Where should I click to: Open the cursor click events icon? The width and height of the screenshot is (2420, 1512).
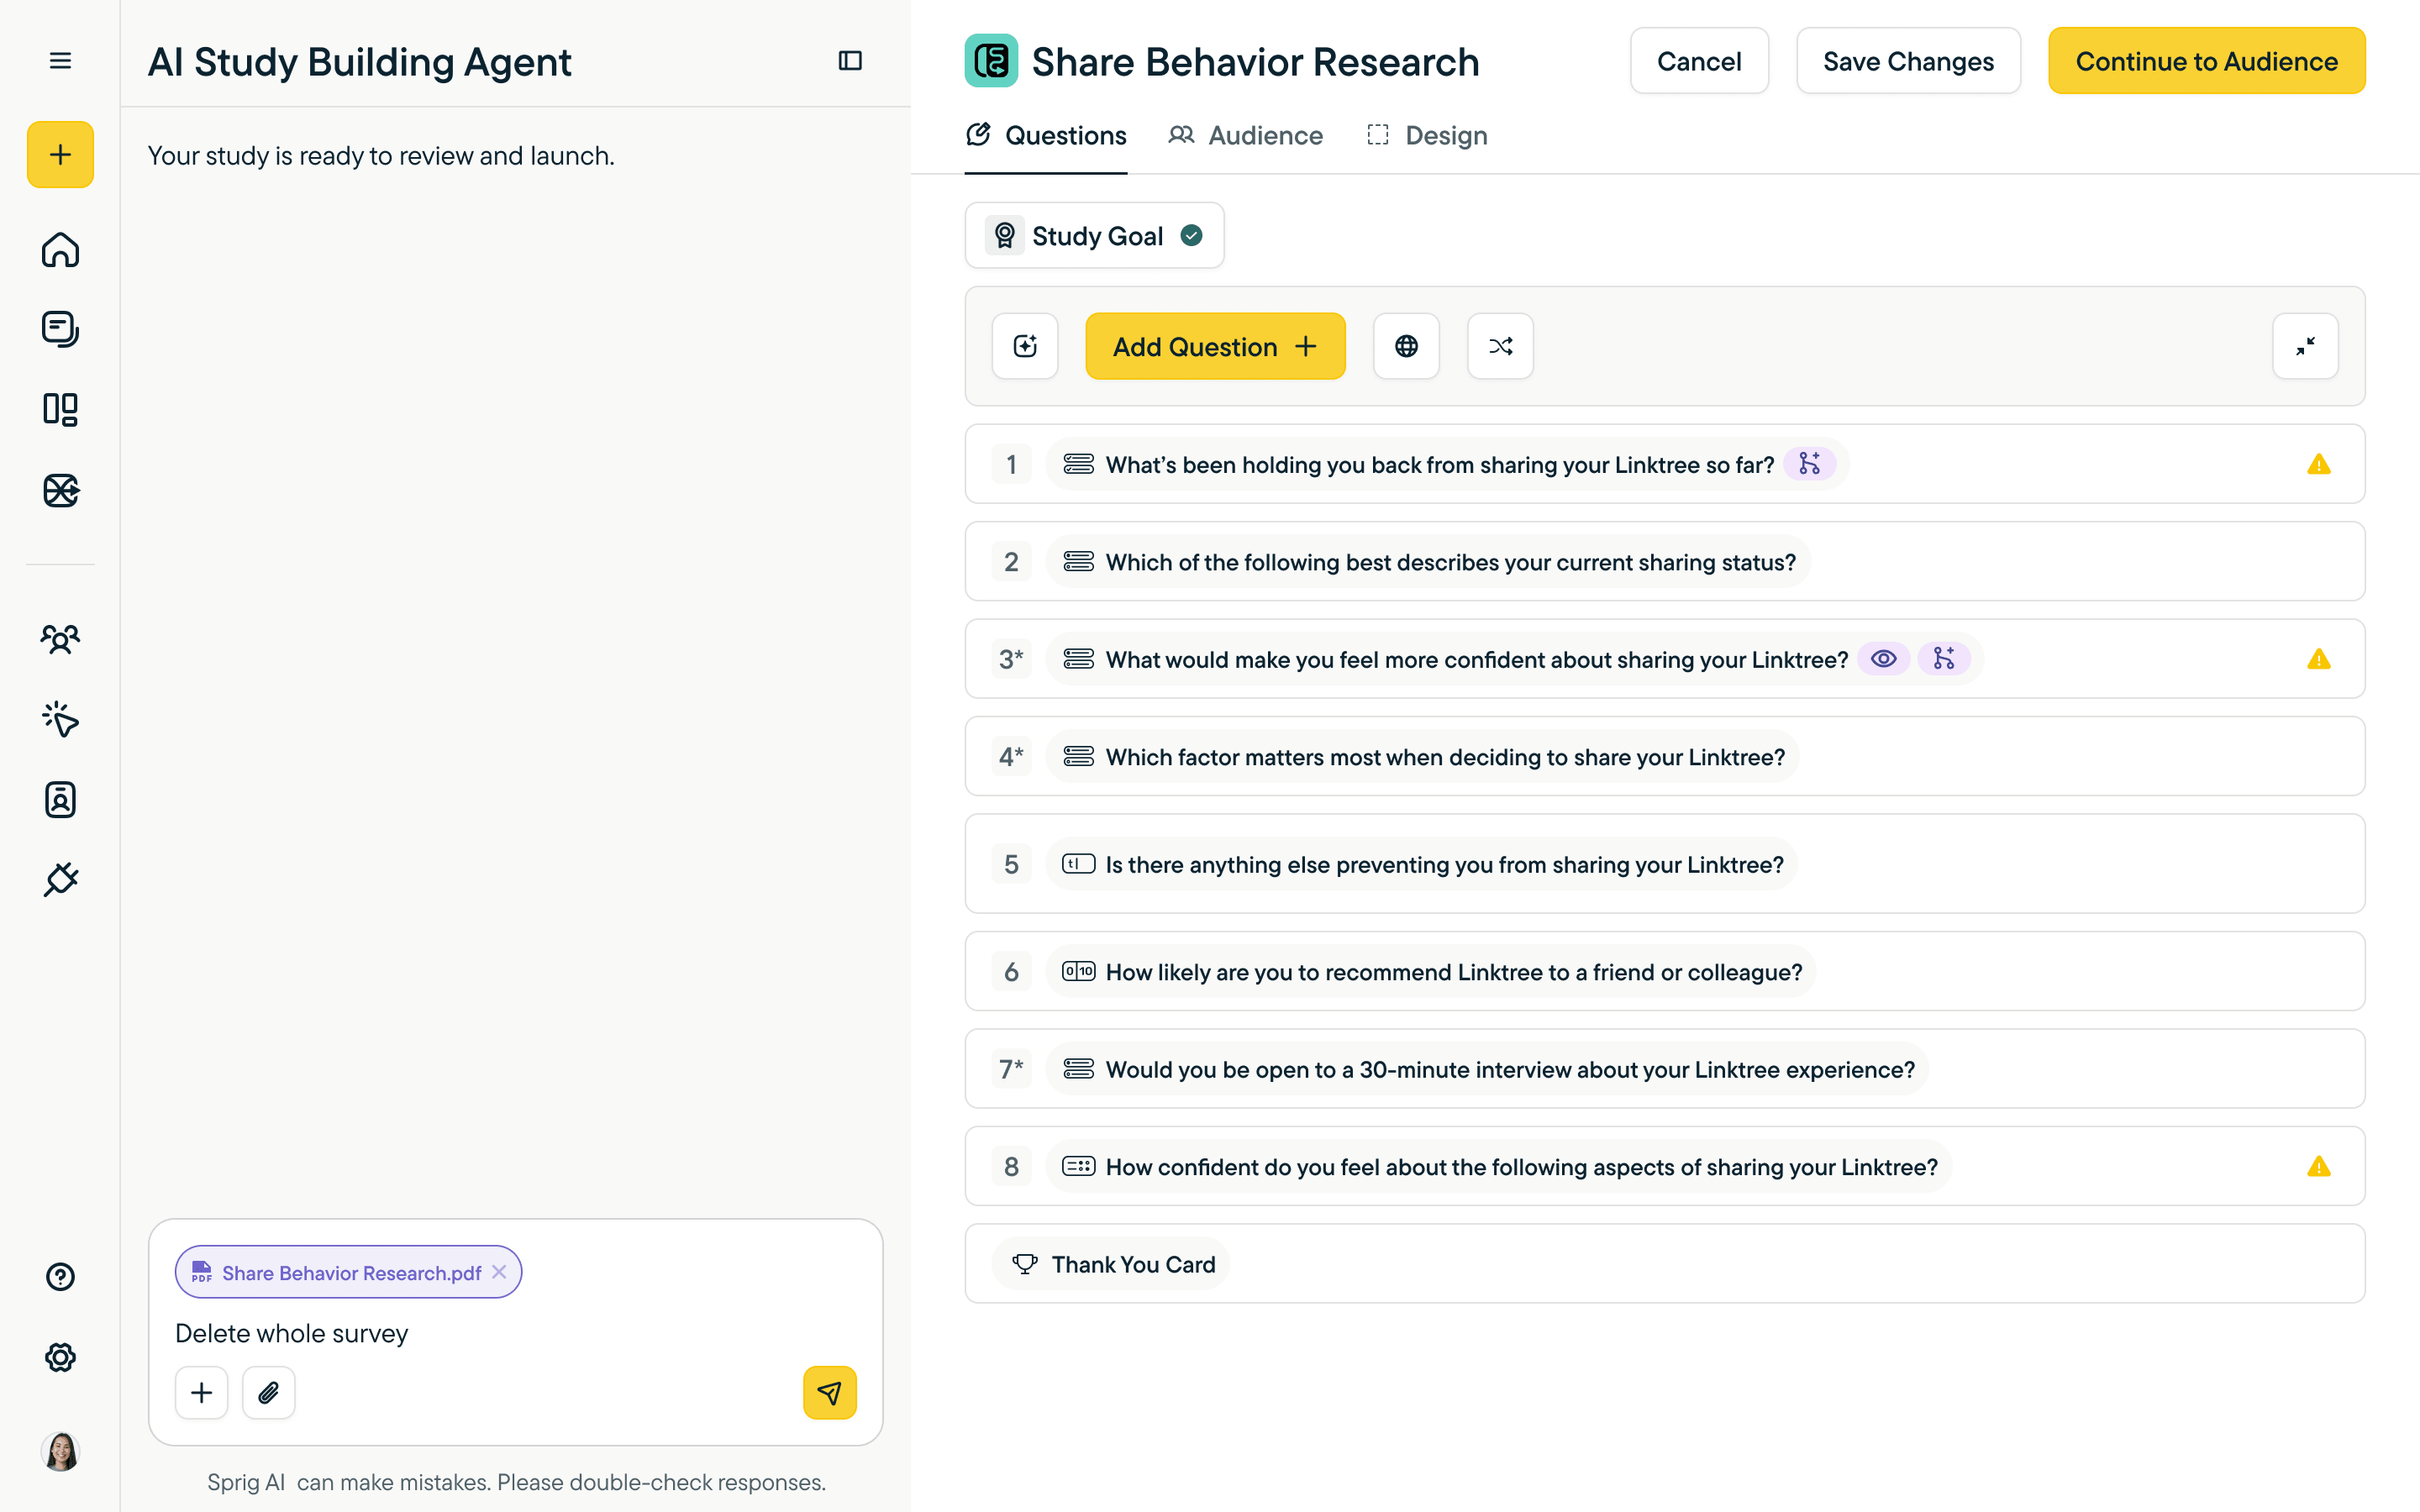[60, 719]
